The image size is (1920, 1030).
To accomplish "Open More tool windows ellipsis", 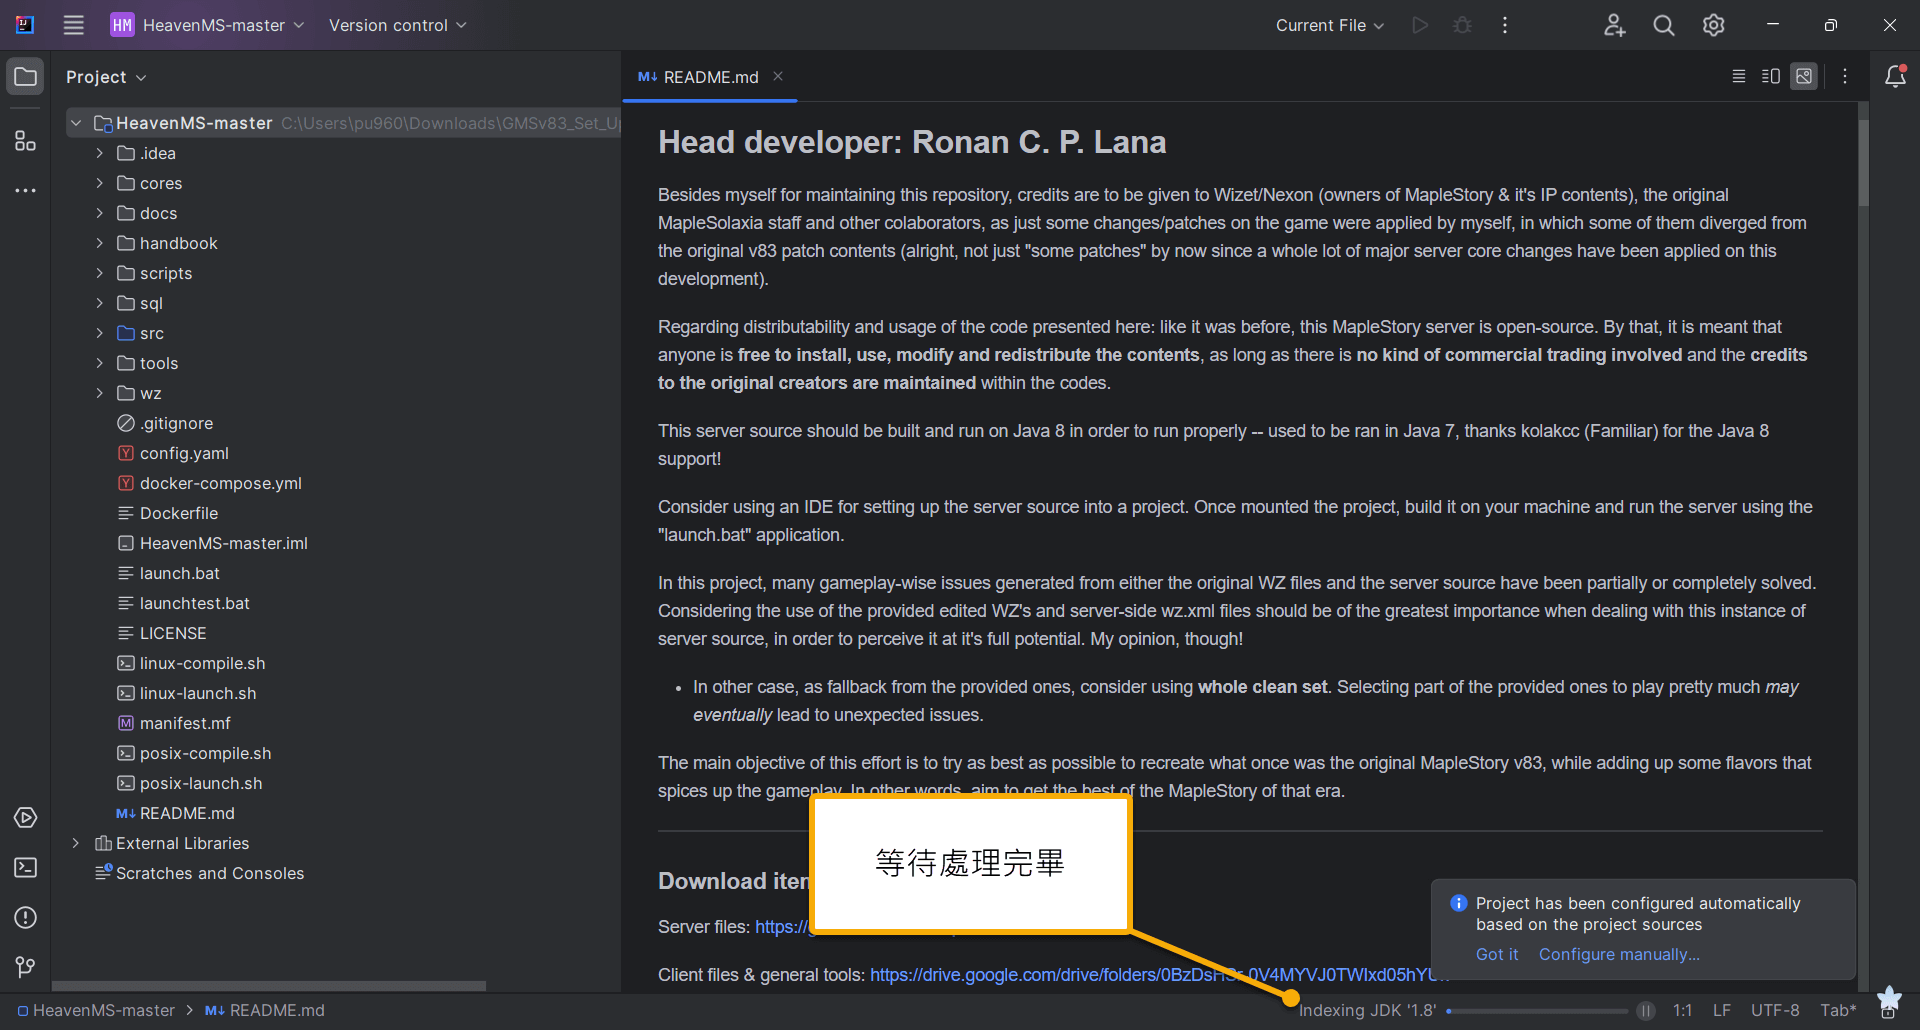I will tap(25, 190).
